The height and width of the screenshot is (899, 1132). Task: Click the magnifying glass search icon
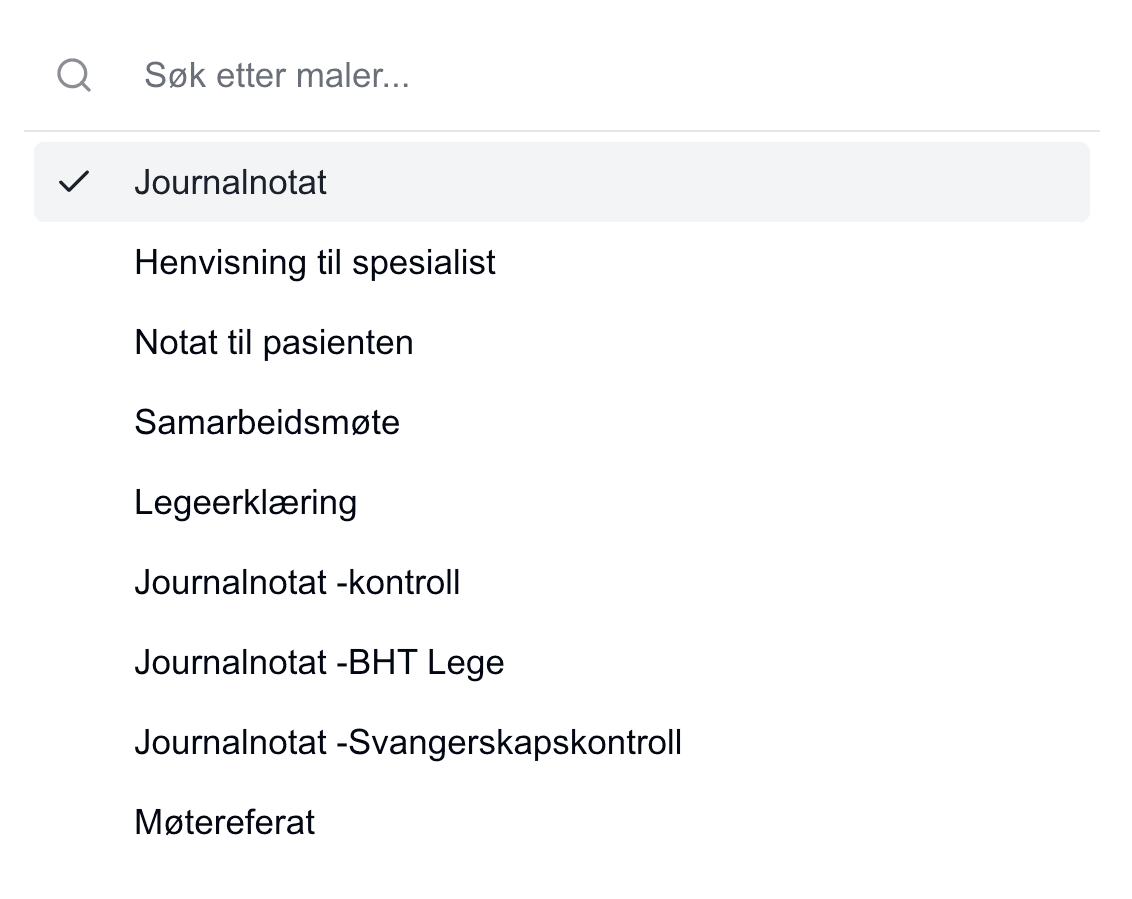74,75
